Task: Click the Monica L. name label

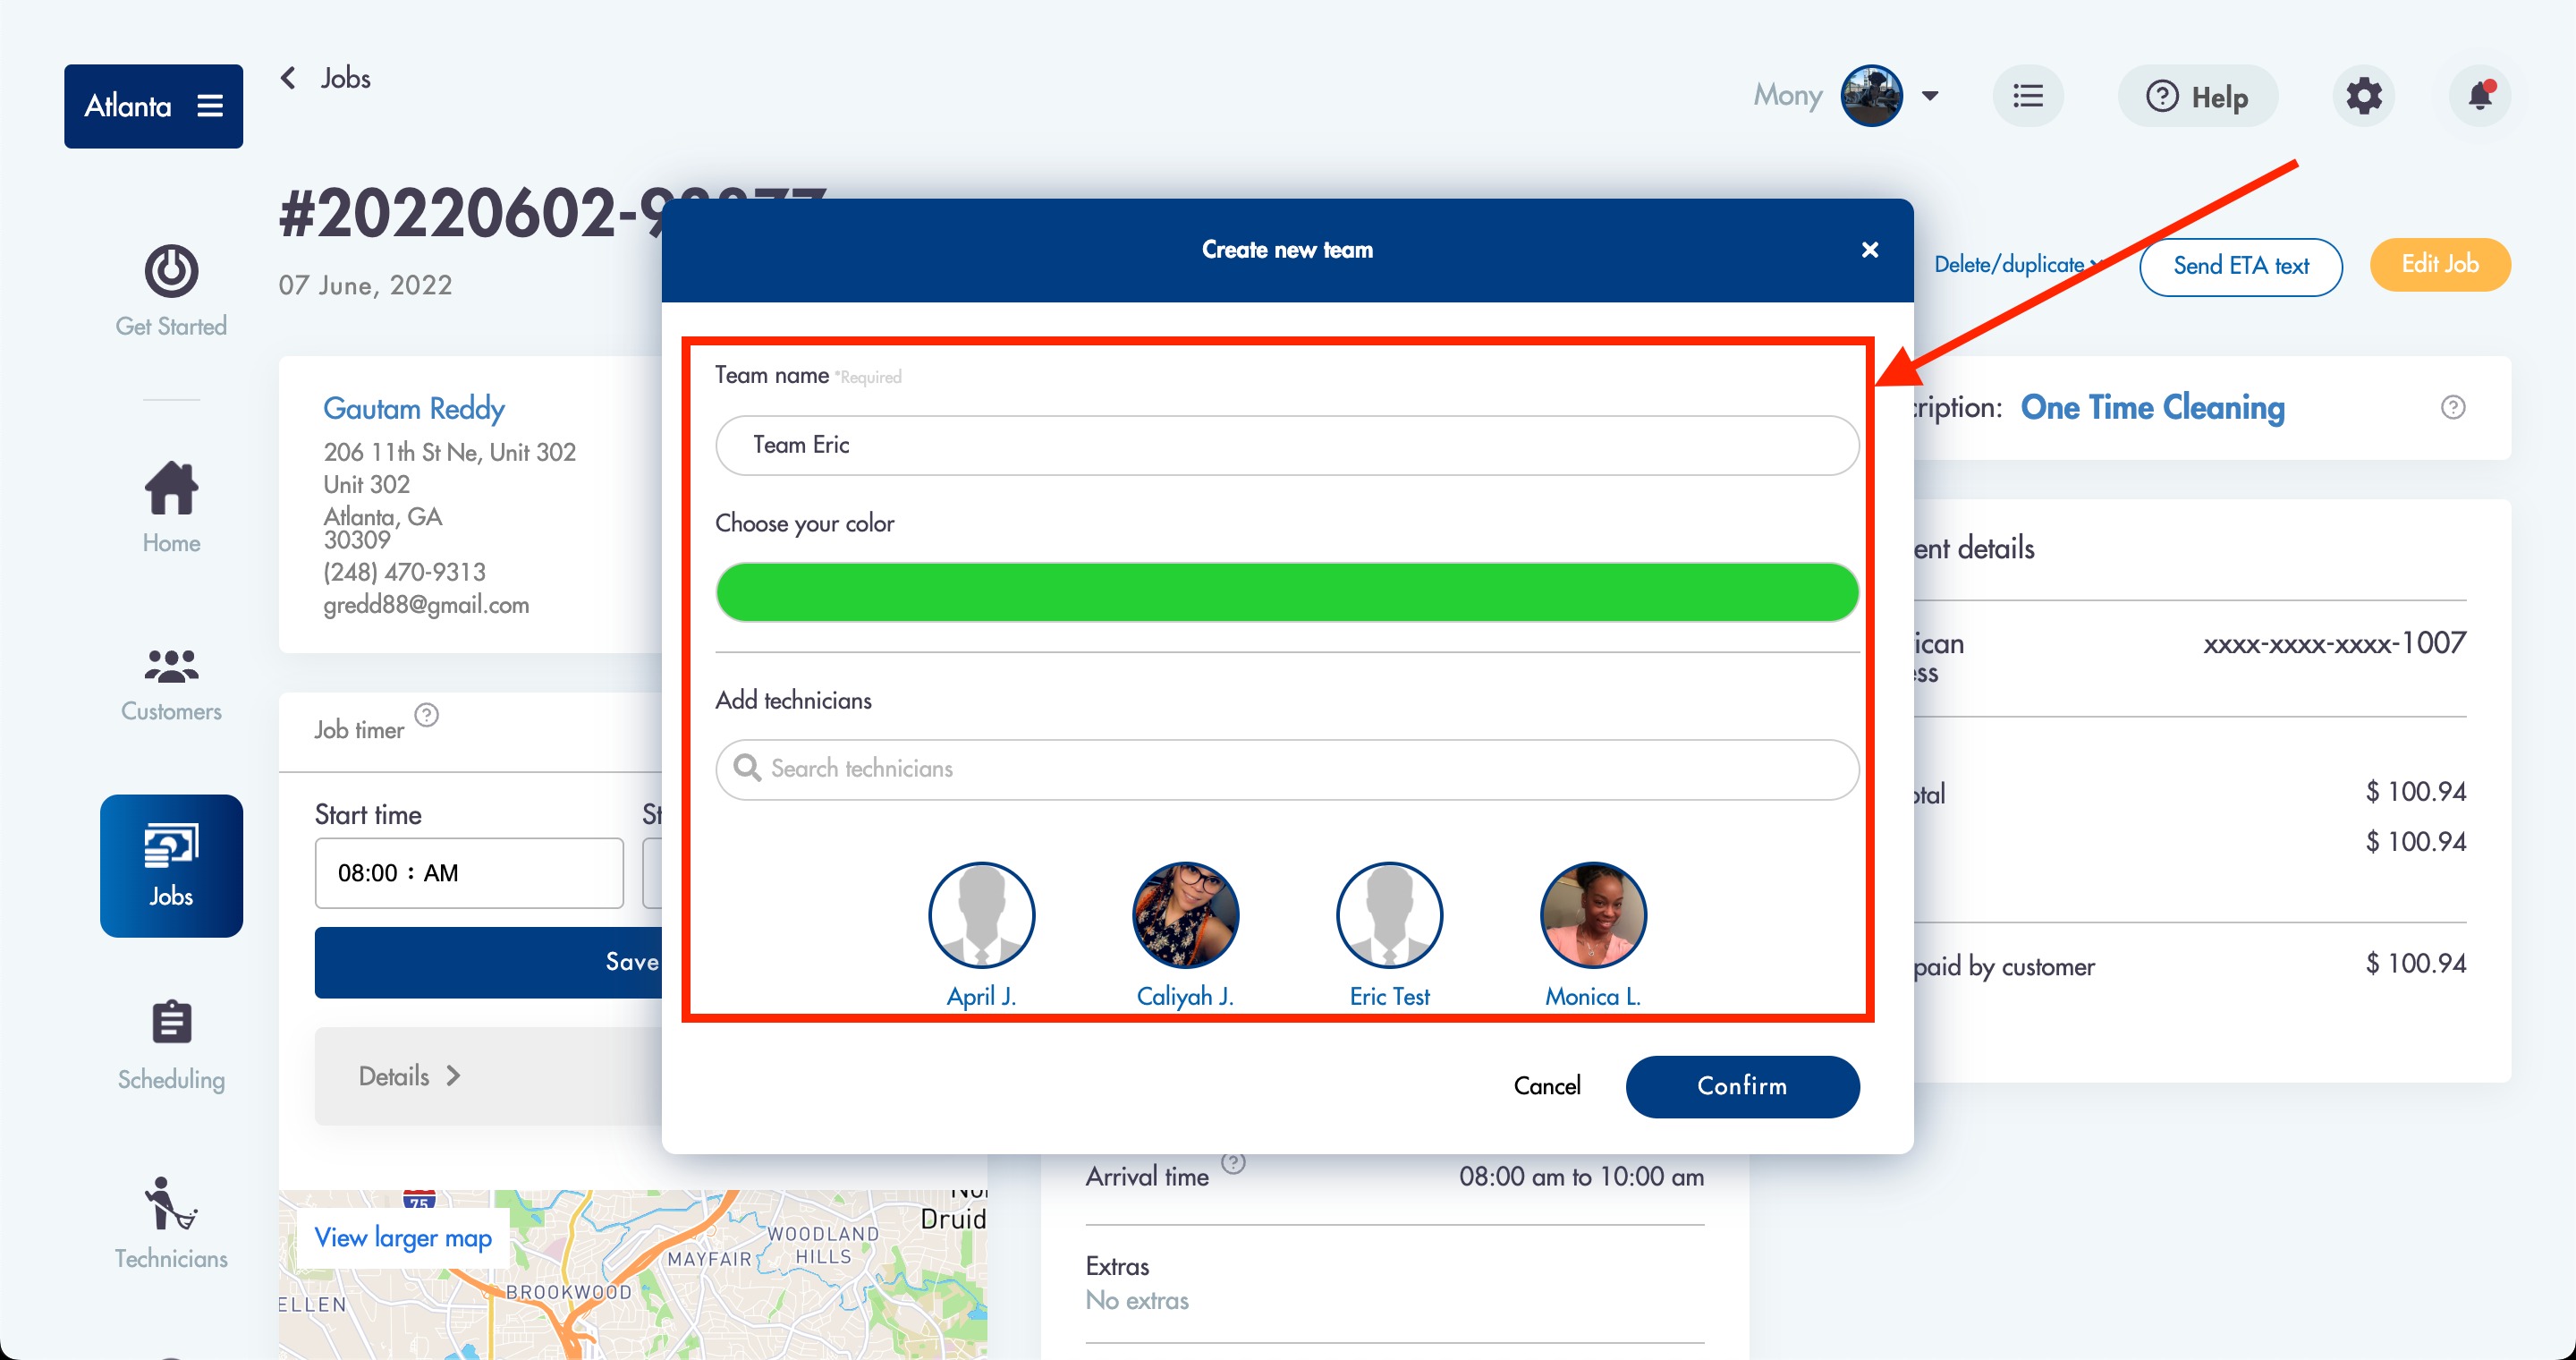Action: tap(1593, 996)
